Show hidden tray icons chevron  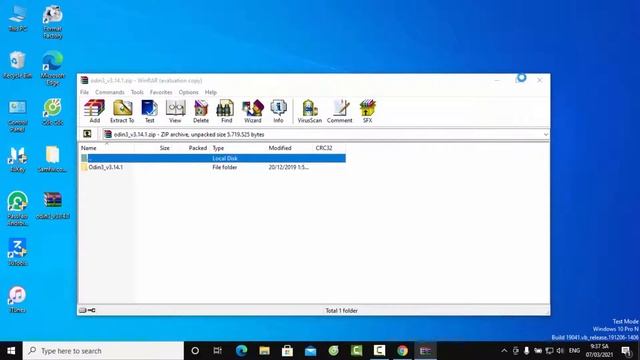pyautogui.click(x=504, y=351)
